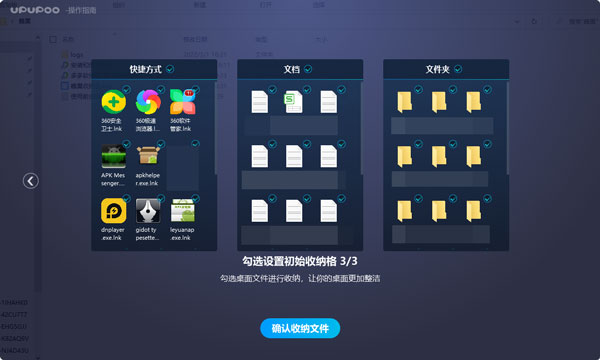Click the 360极速浏览器 colorful icon

(148, 102)
